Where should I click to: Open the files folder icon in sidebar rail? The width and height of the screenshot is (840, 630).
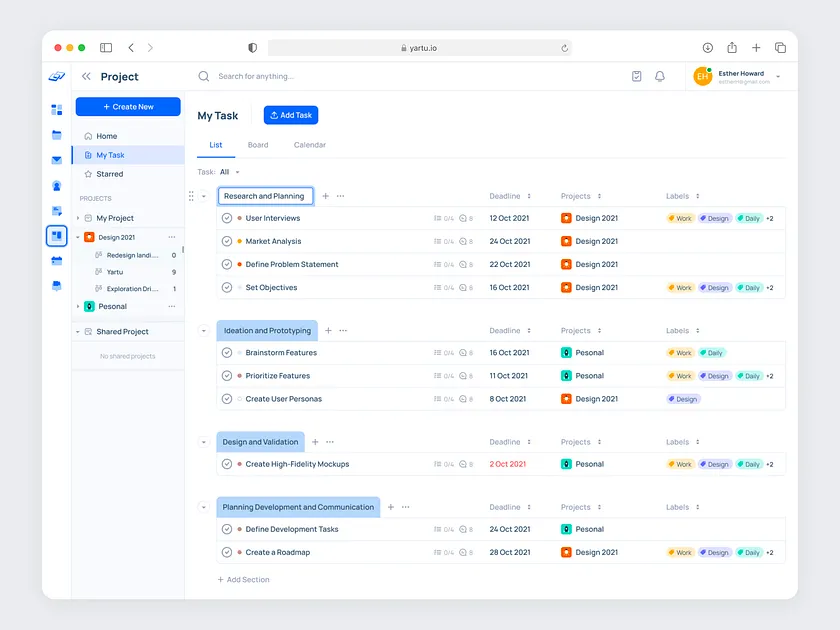click(57, 135)
